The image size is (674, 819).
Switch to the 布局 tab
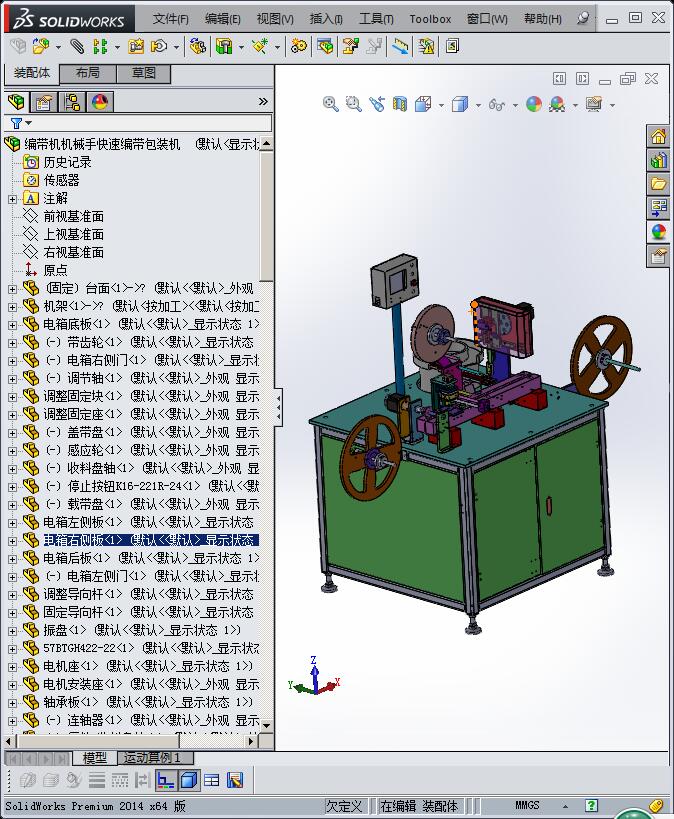[87, 73]
